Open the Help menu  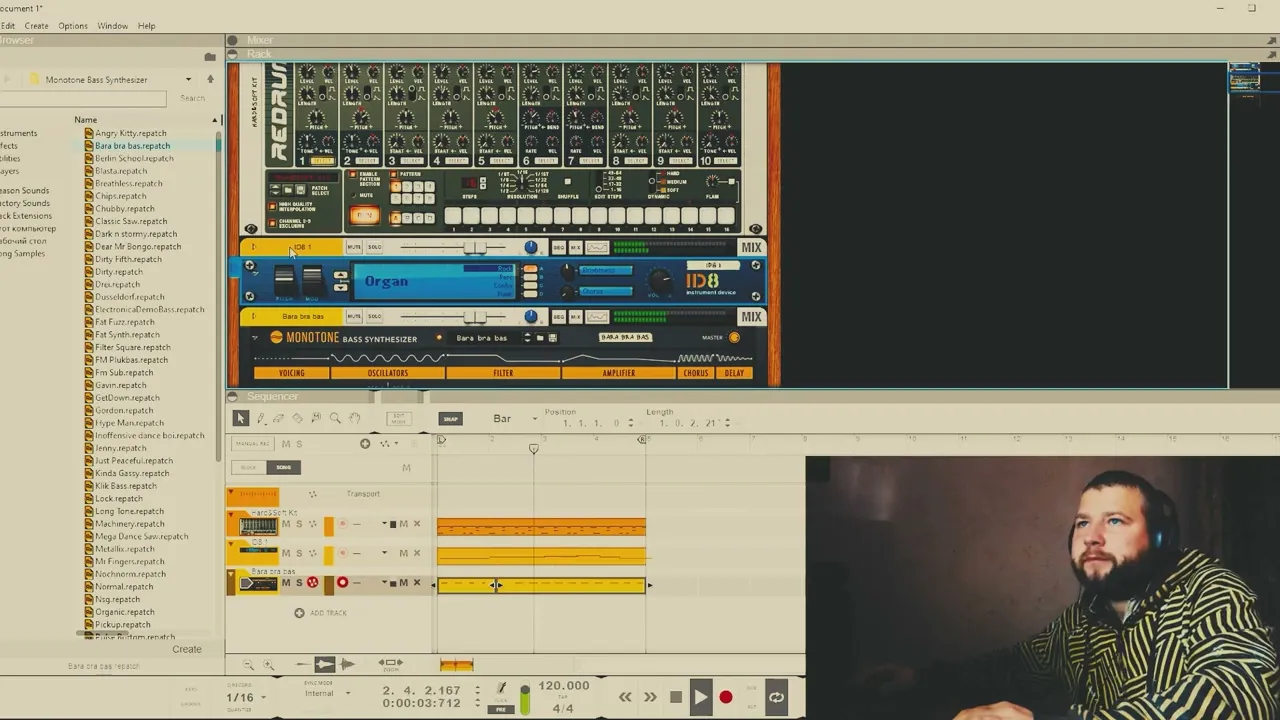[x=146, y=26]
